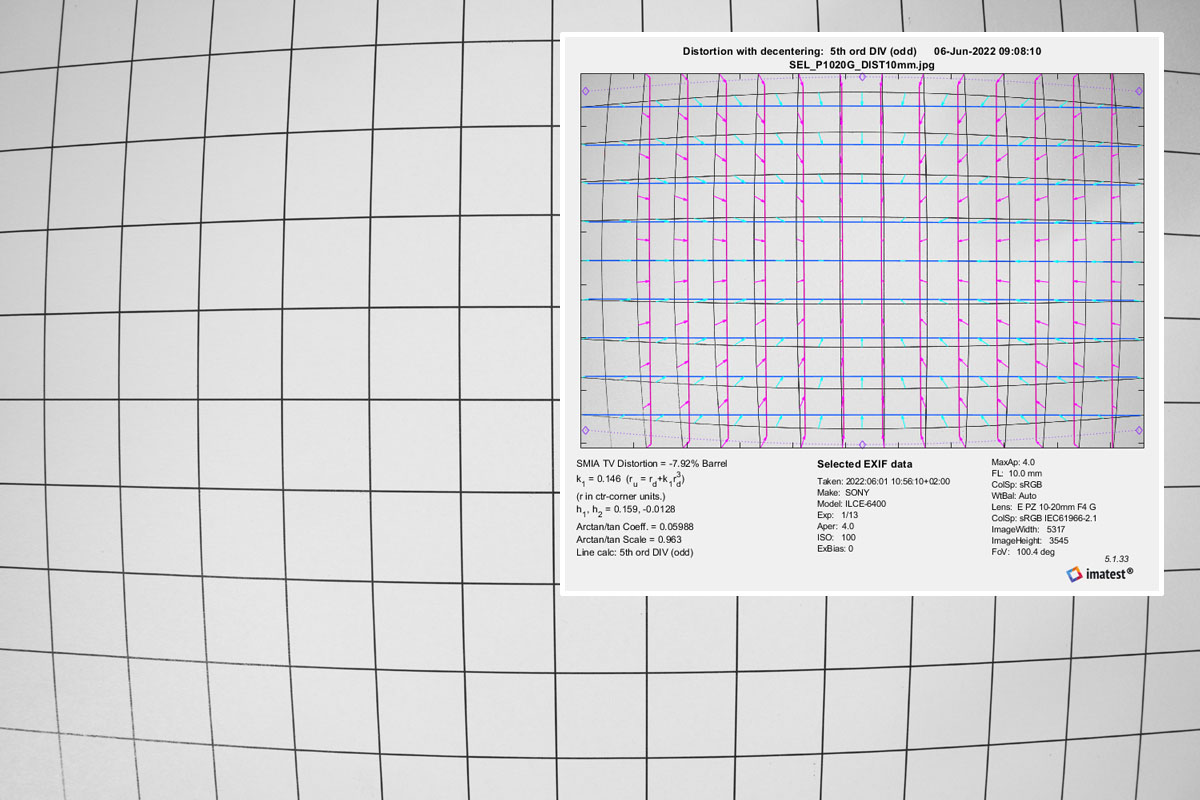This screenshot has width=1200, height=800.
Task: Click the bottom-center purple diamond marker
Action: tap(862, 442)
